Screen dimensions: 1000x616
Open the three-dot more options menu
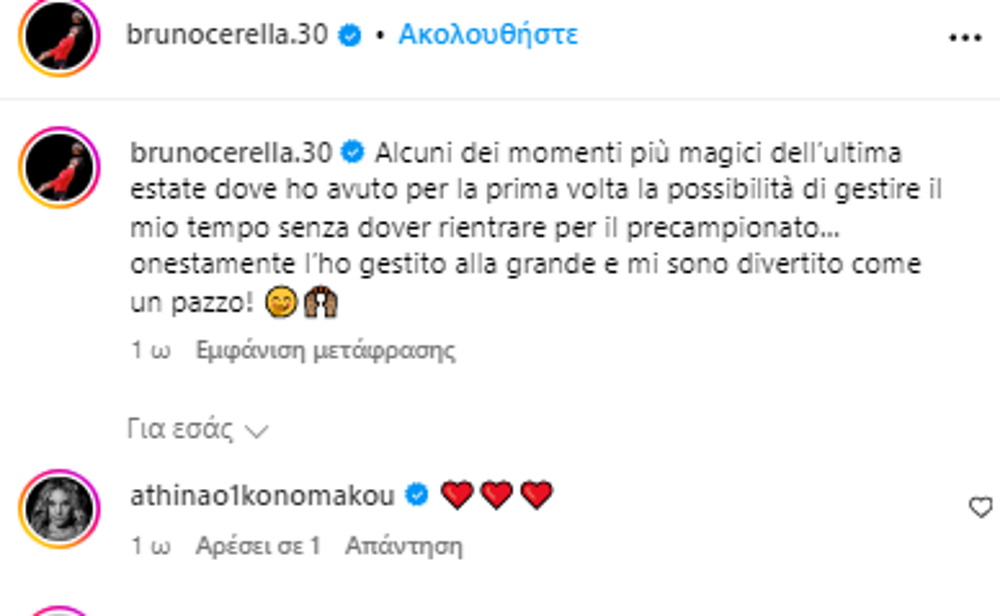965,38
